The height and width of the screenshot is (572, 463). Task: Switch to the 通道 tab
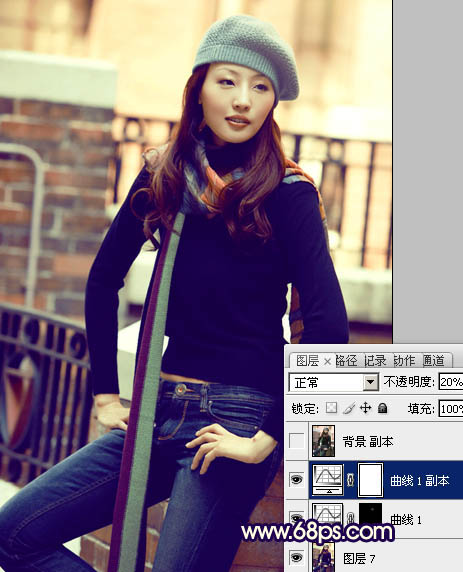(x=433, y=361)
